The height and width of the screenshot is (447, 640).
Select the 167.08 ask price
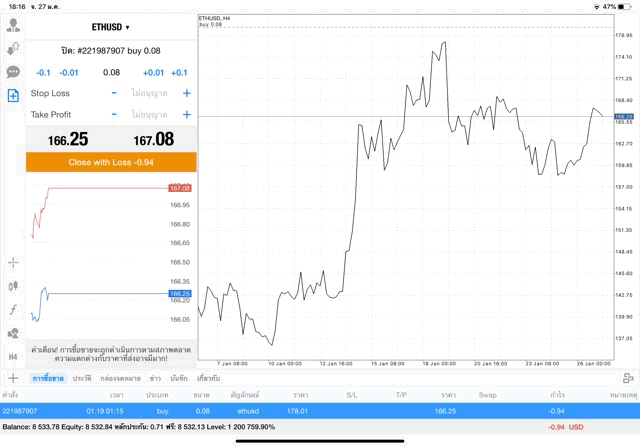154,140
